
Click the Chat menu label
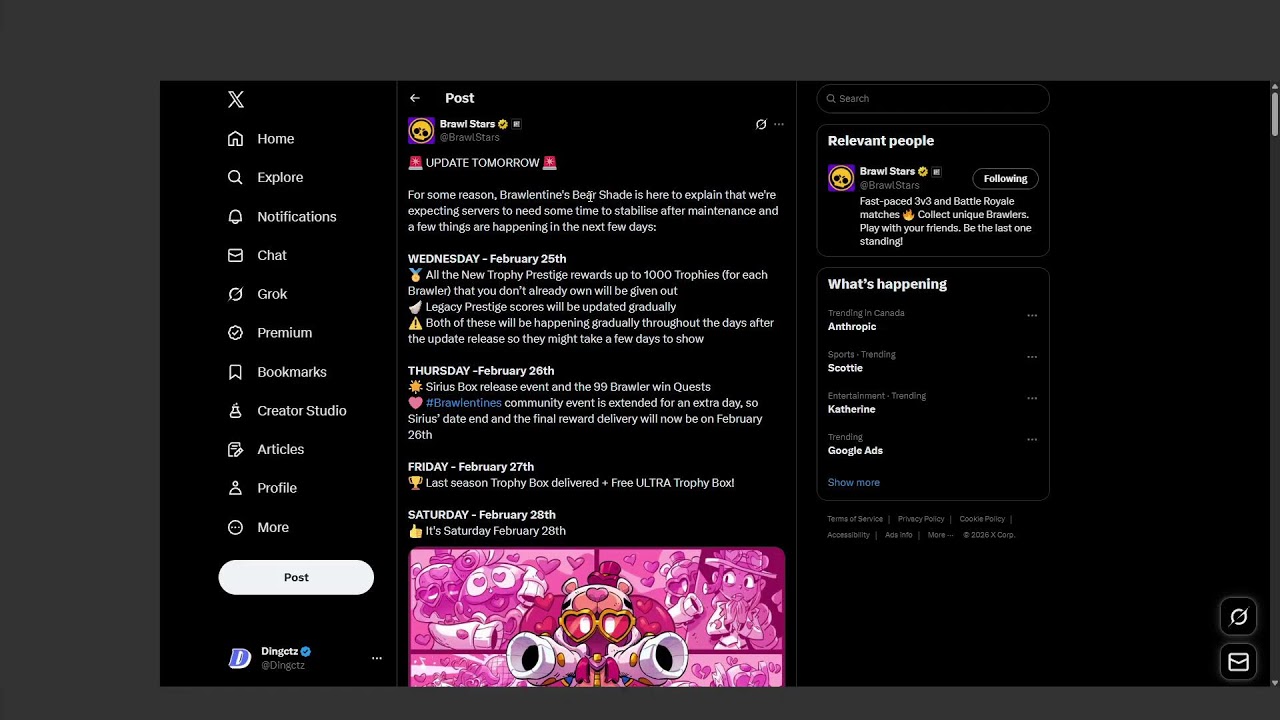tap(272, 255)
